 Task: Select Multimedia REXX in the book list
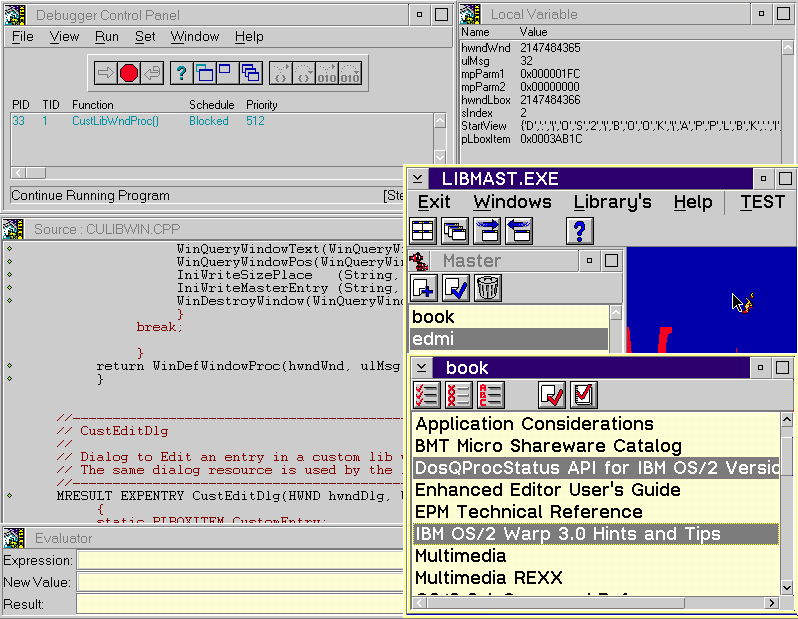coord(488,577)
